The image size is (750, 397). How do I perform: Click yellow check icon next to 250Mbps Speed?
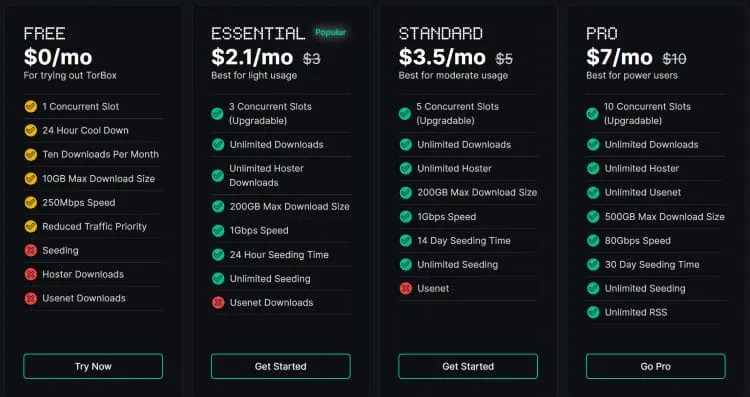pyautogui.click(x=31, y=202)
